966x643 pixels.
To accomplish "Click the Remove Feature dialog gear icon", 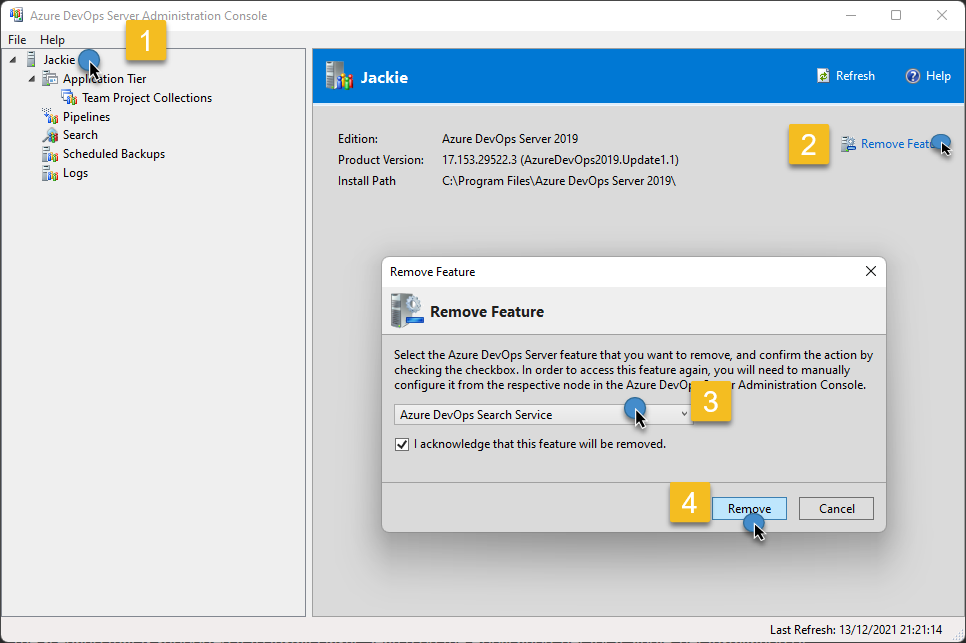I will point(407,310).
